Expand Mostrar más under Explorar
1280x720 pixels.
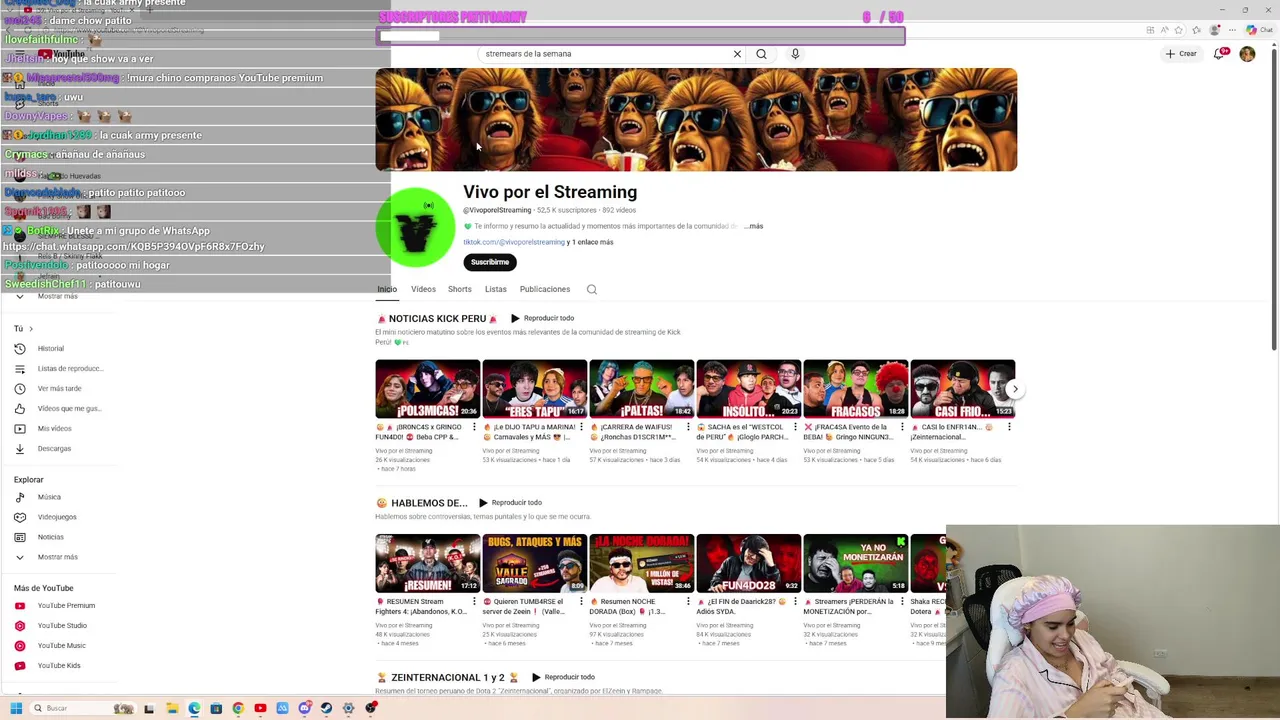[57, 557]
